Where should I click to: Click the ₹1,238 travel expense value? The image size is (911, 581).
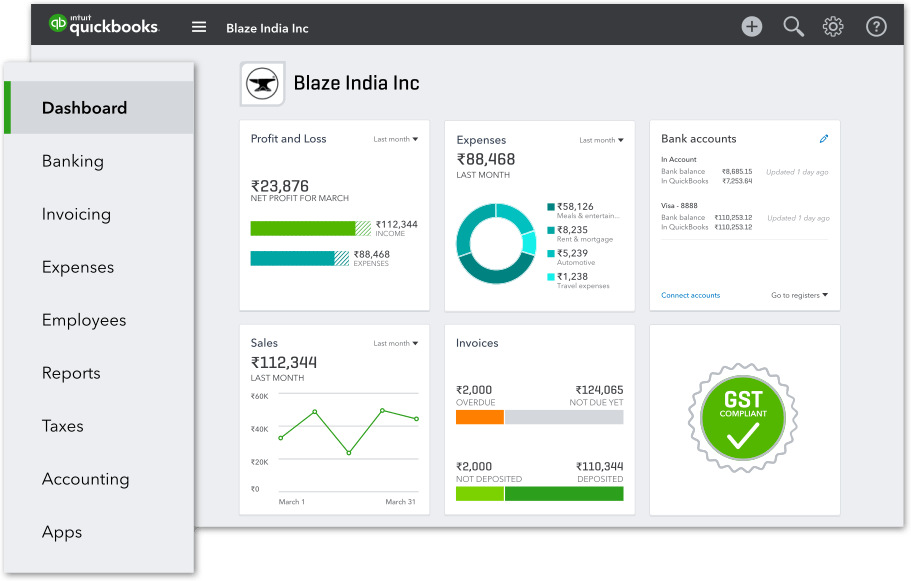[572, 277]
